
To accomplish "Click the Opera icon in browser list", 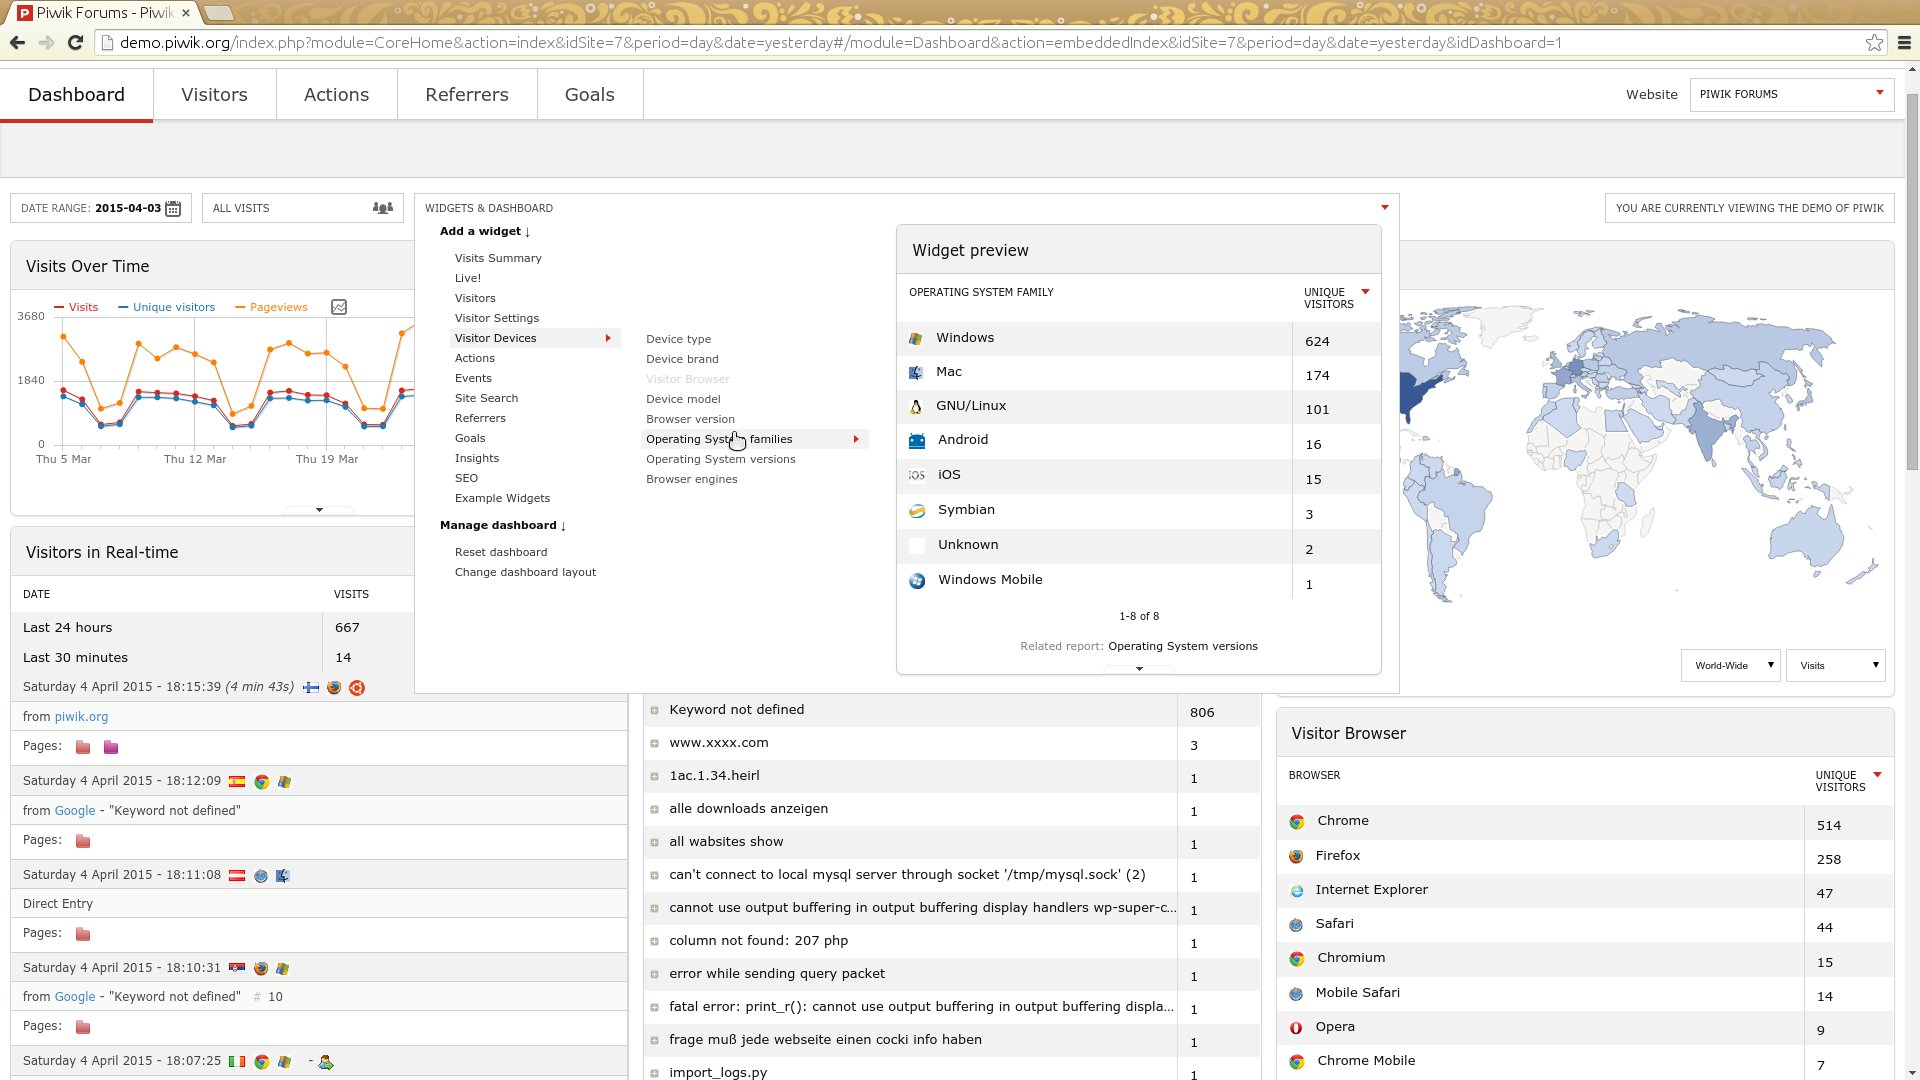I will (x=1296, y=1028).
